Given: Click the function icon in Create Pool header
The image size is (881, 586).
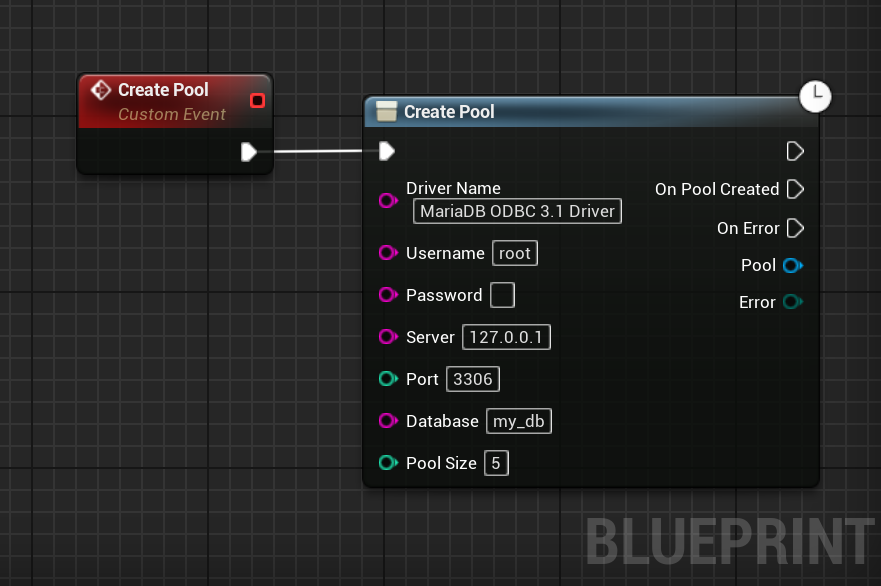Looking at the screenshot, I should (387, 111).
